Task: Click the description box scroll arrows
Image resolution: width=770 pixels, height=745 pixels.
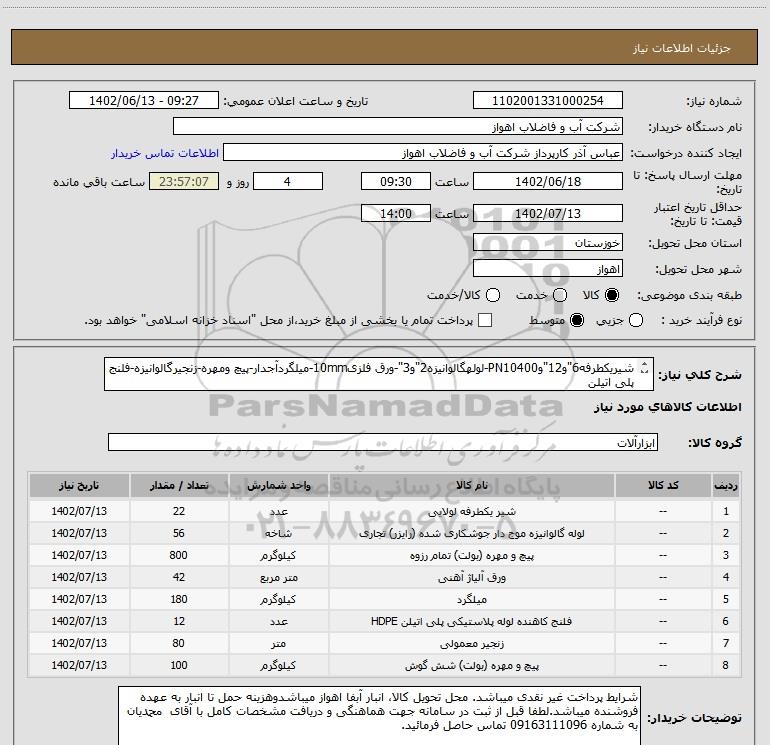Action: [x=645, y=368]
